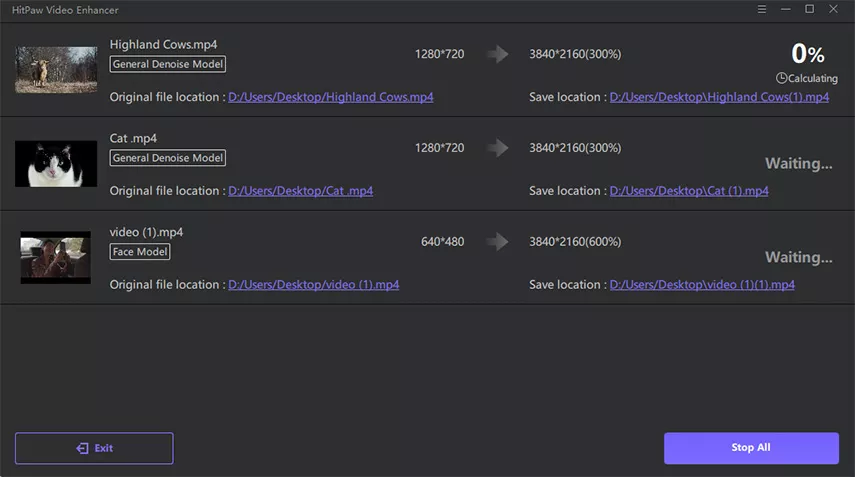Click the arrow icon in video (1).mp4 row
This screenshot has width=855, height=477.
(x=497, y=242)
